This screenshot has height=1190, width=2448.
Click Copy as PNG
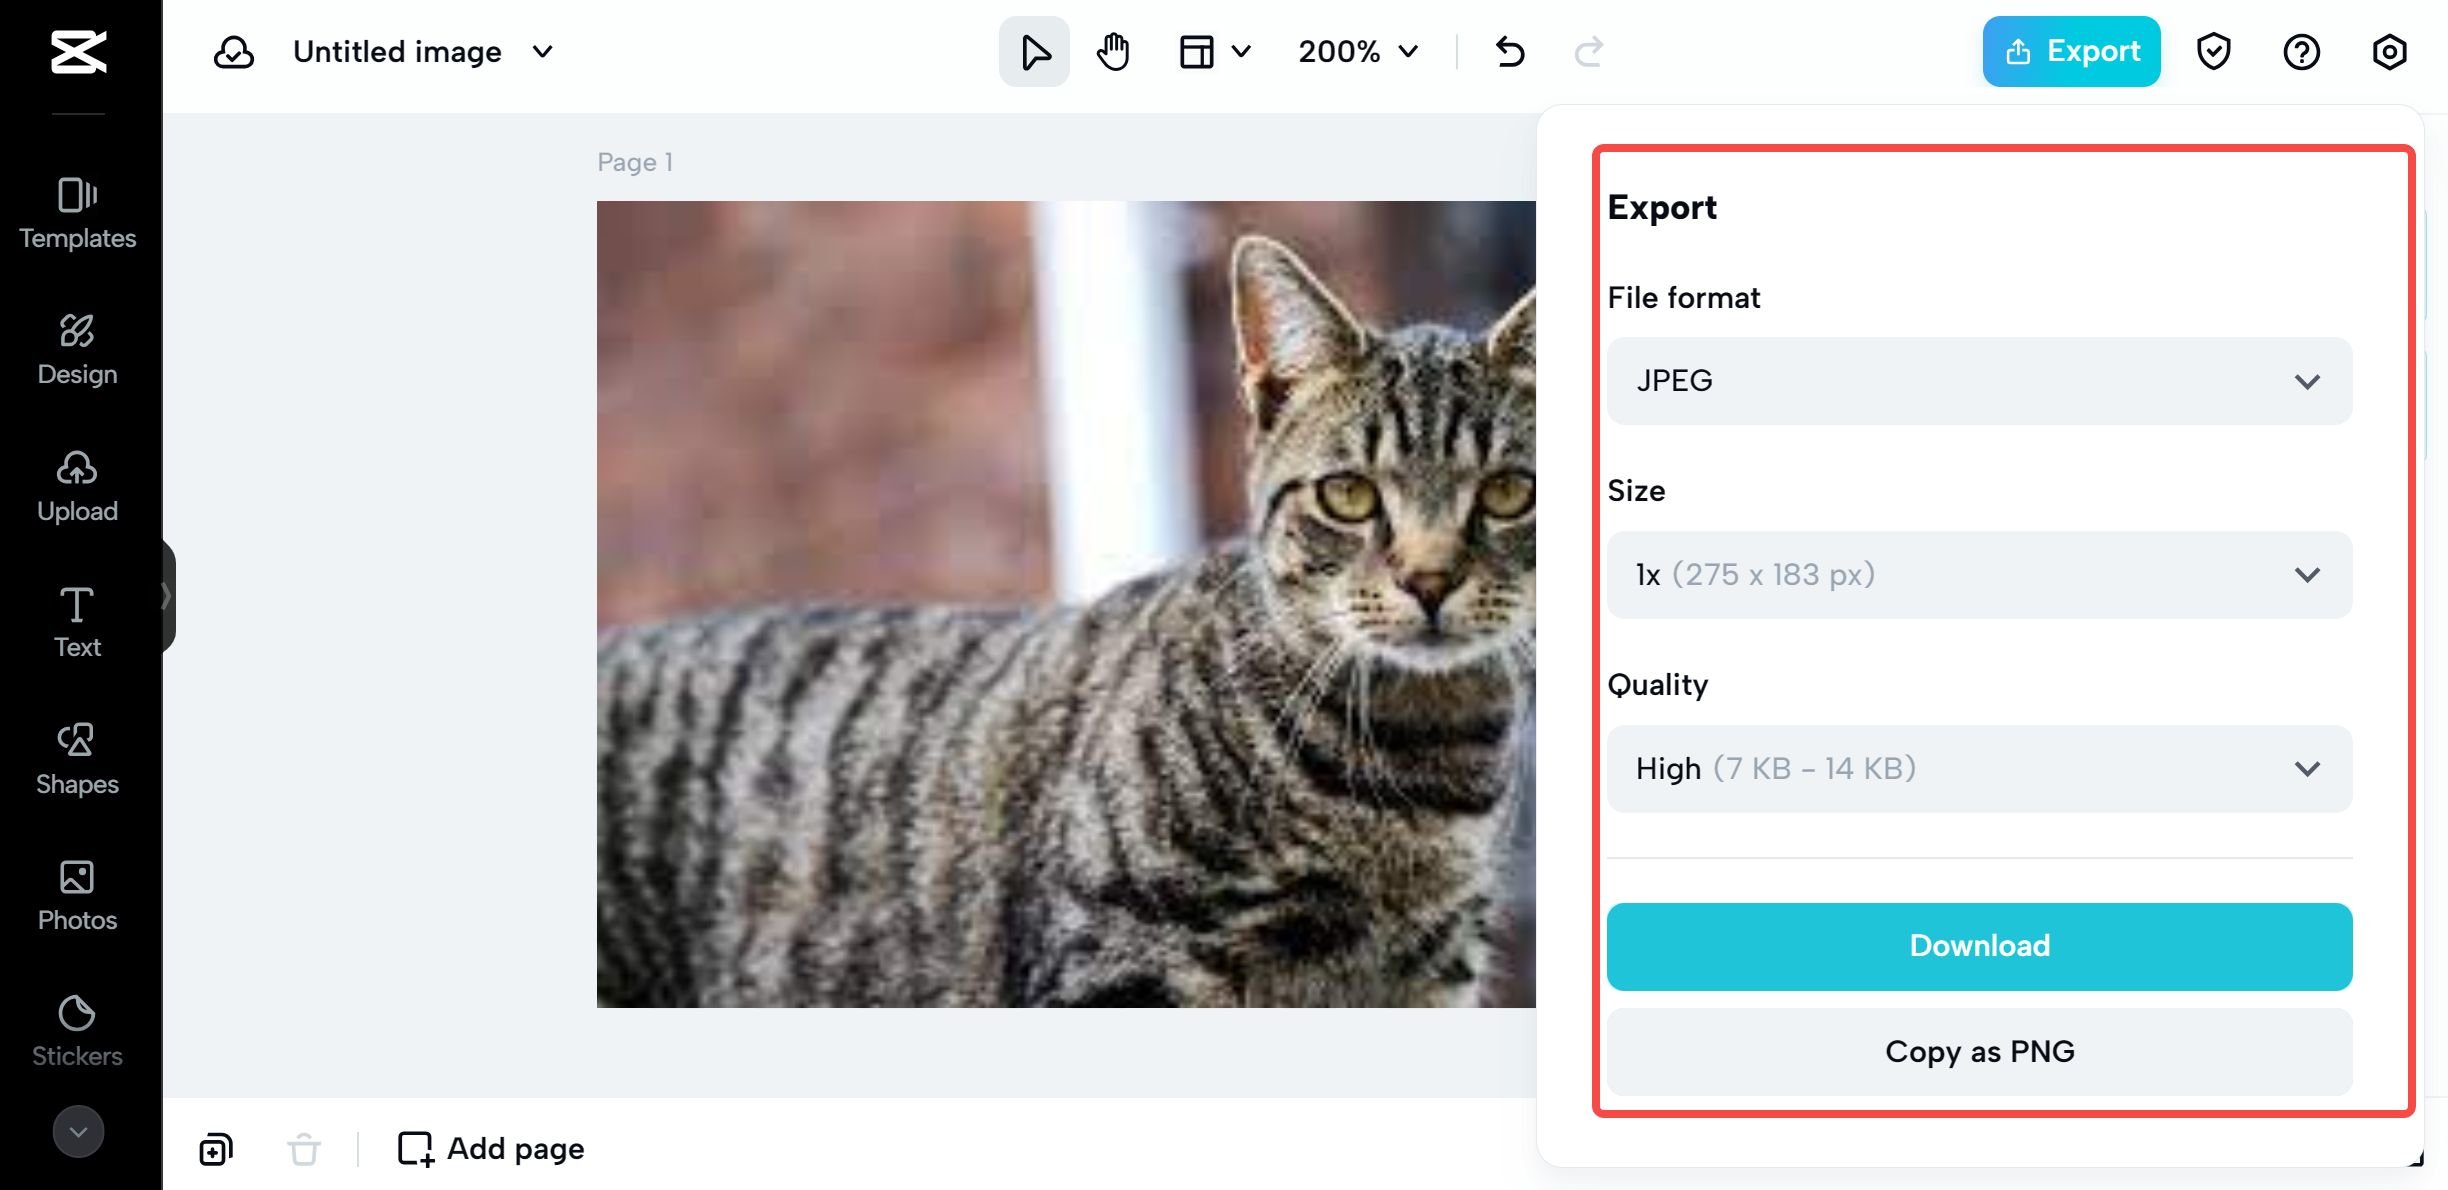coord(1979,1051)
